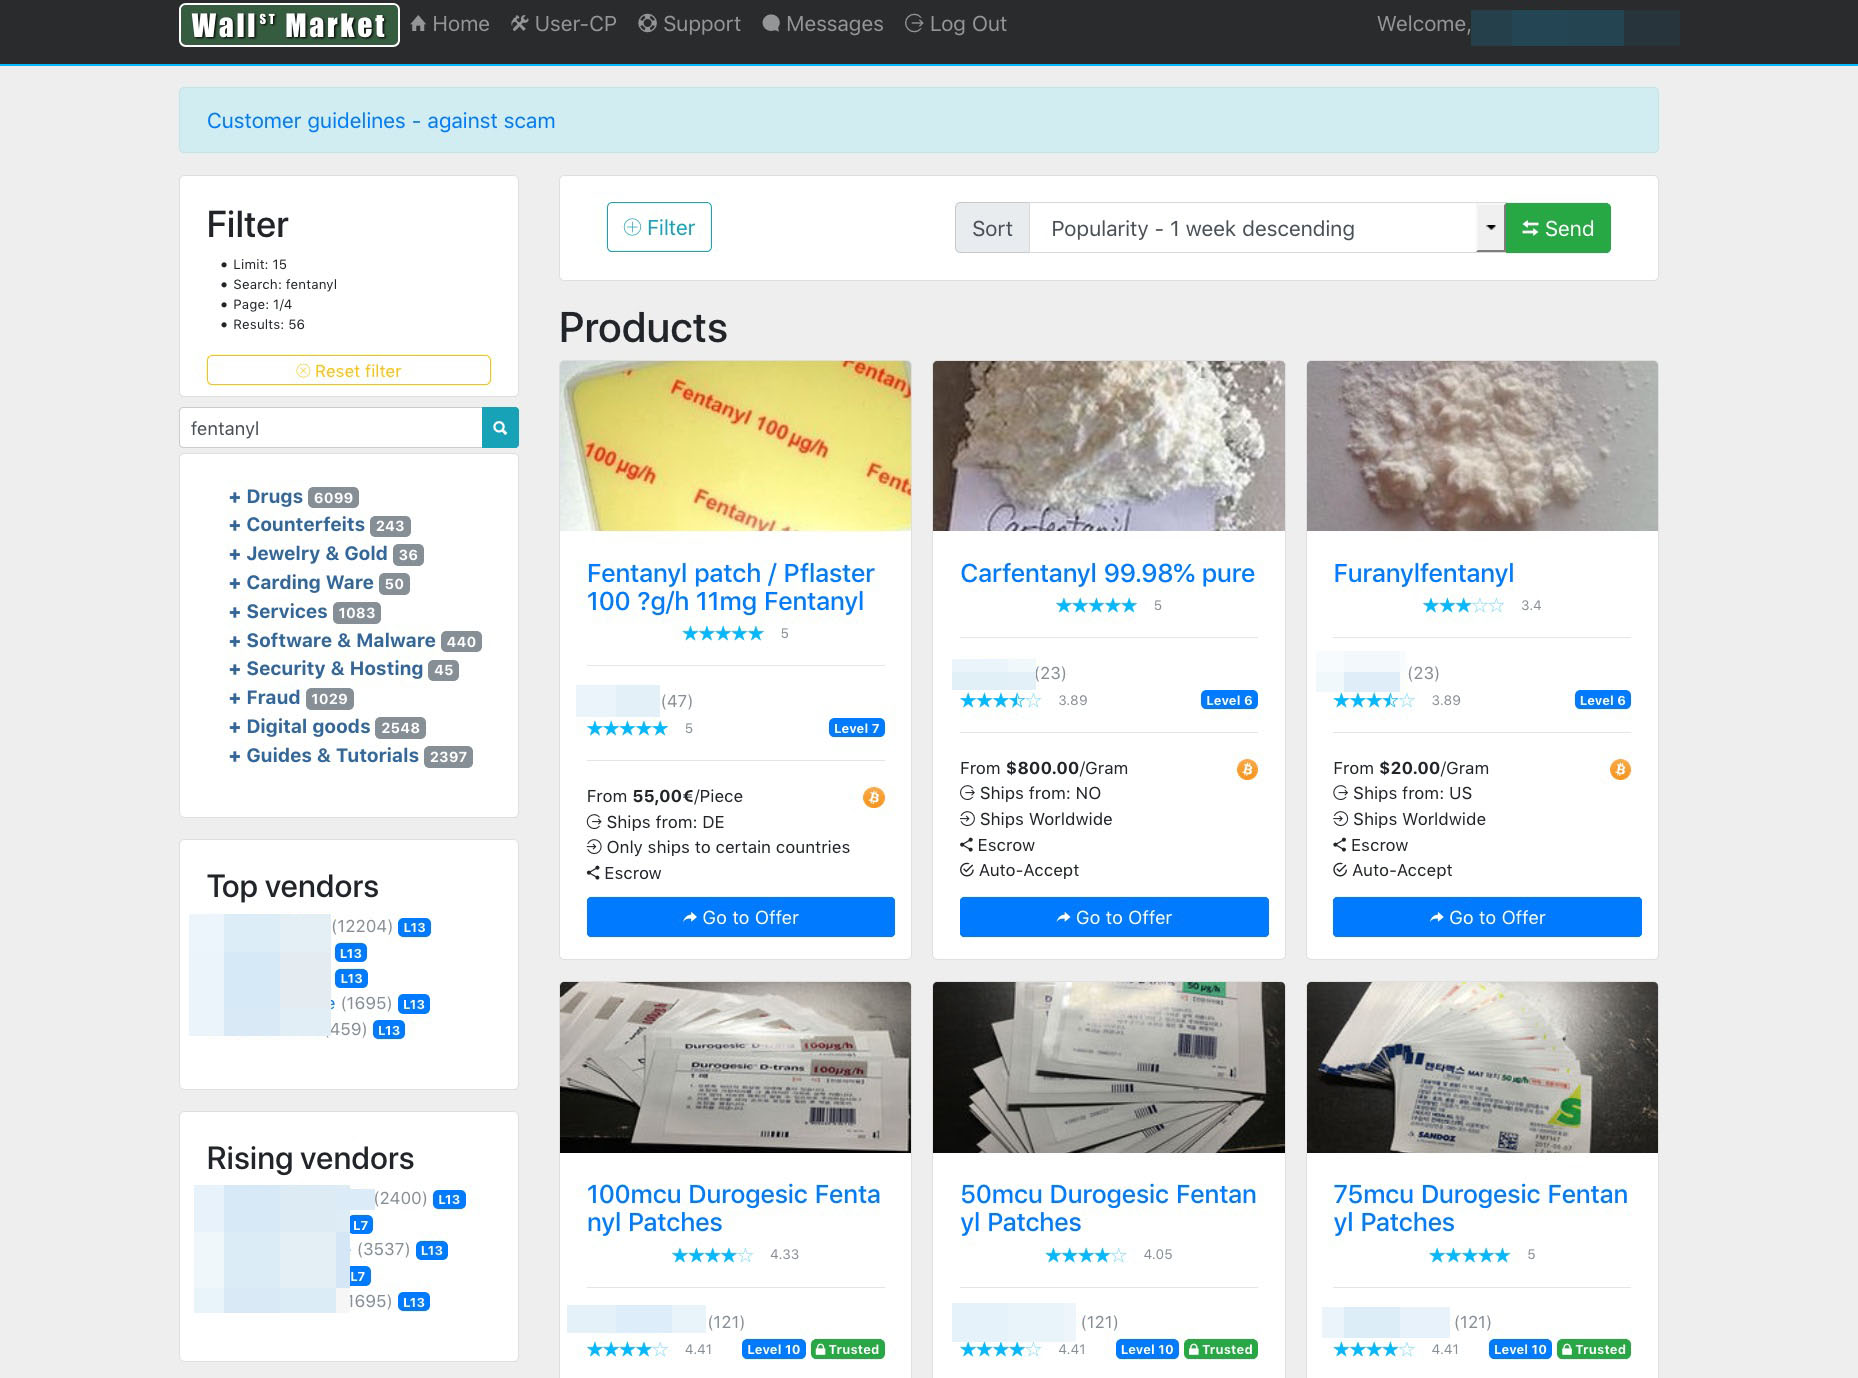The width and height of the screenshot is (1858, 1378).
Task: Click the 75mcu Sandoz patches thumbnail
Action: pyautogui.click(x=1482, y=1067)
